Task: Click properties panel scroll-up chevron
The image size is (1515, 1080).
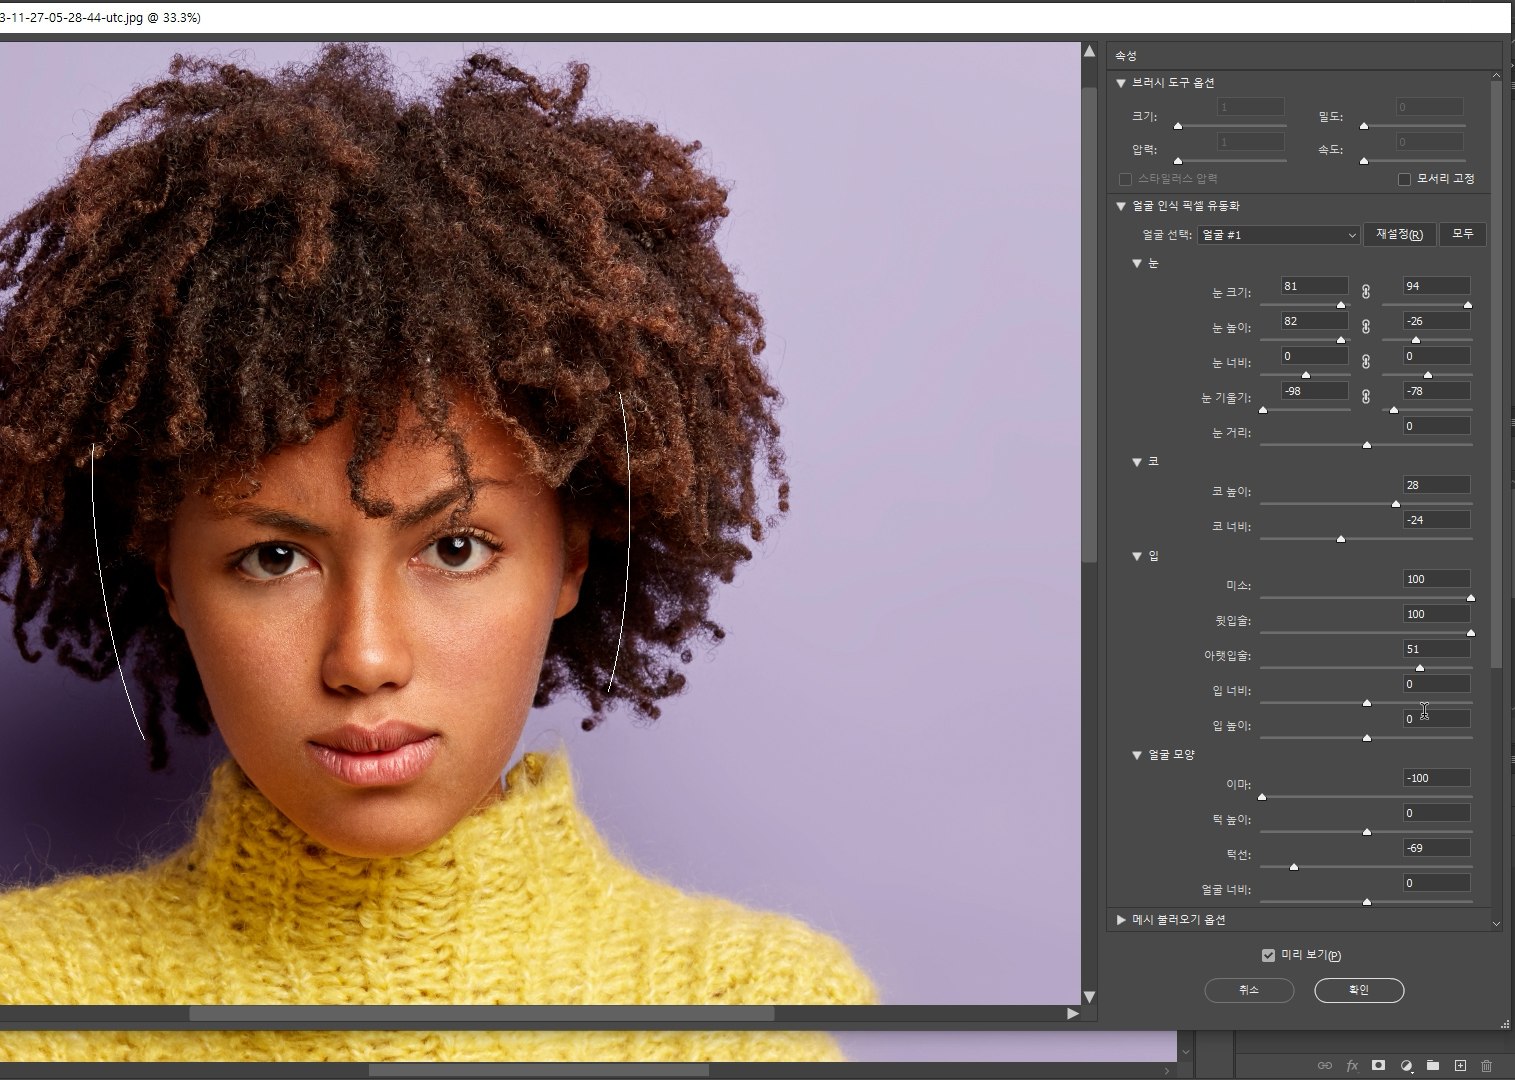Action: [1496, 76]
